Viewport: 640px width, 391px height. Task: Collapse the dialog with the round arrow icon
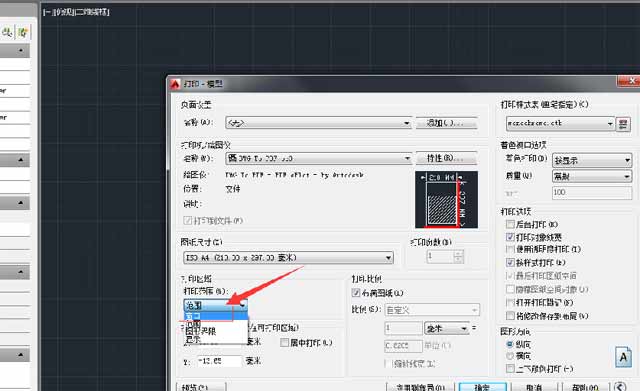click(x=620, y=387)
